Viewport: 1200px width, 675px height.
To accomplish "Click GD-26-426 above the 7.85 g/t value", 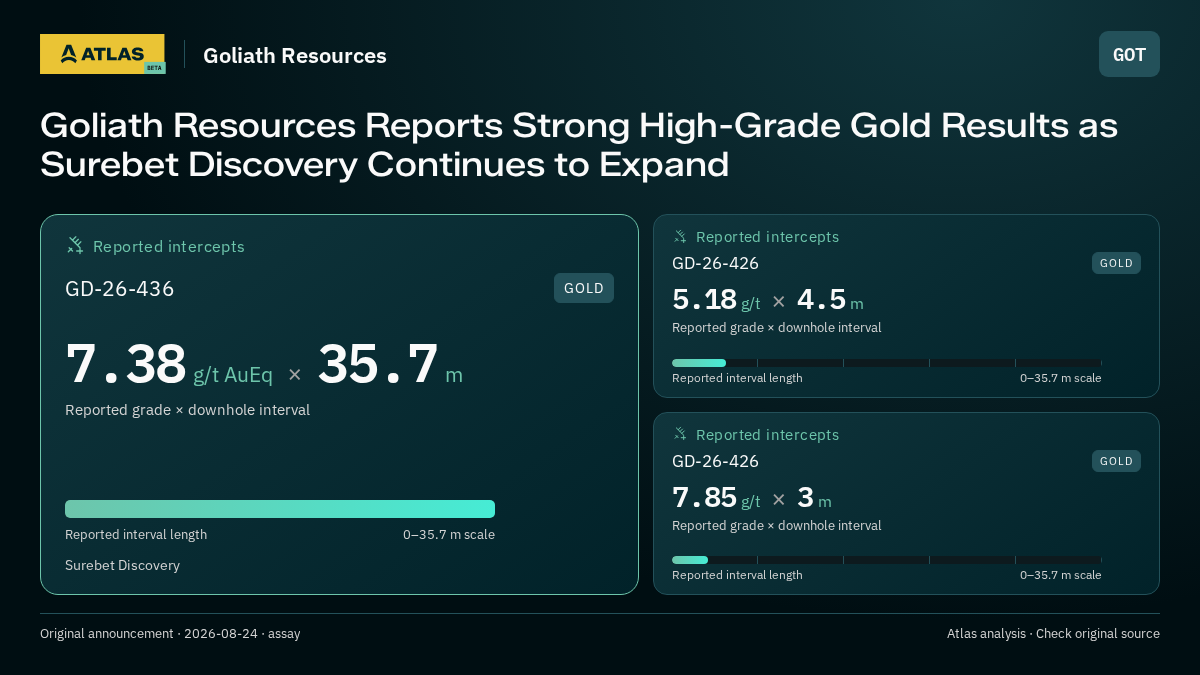I will click(715, 461).
